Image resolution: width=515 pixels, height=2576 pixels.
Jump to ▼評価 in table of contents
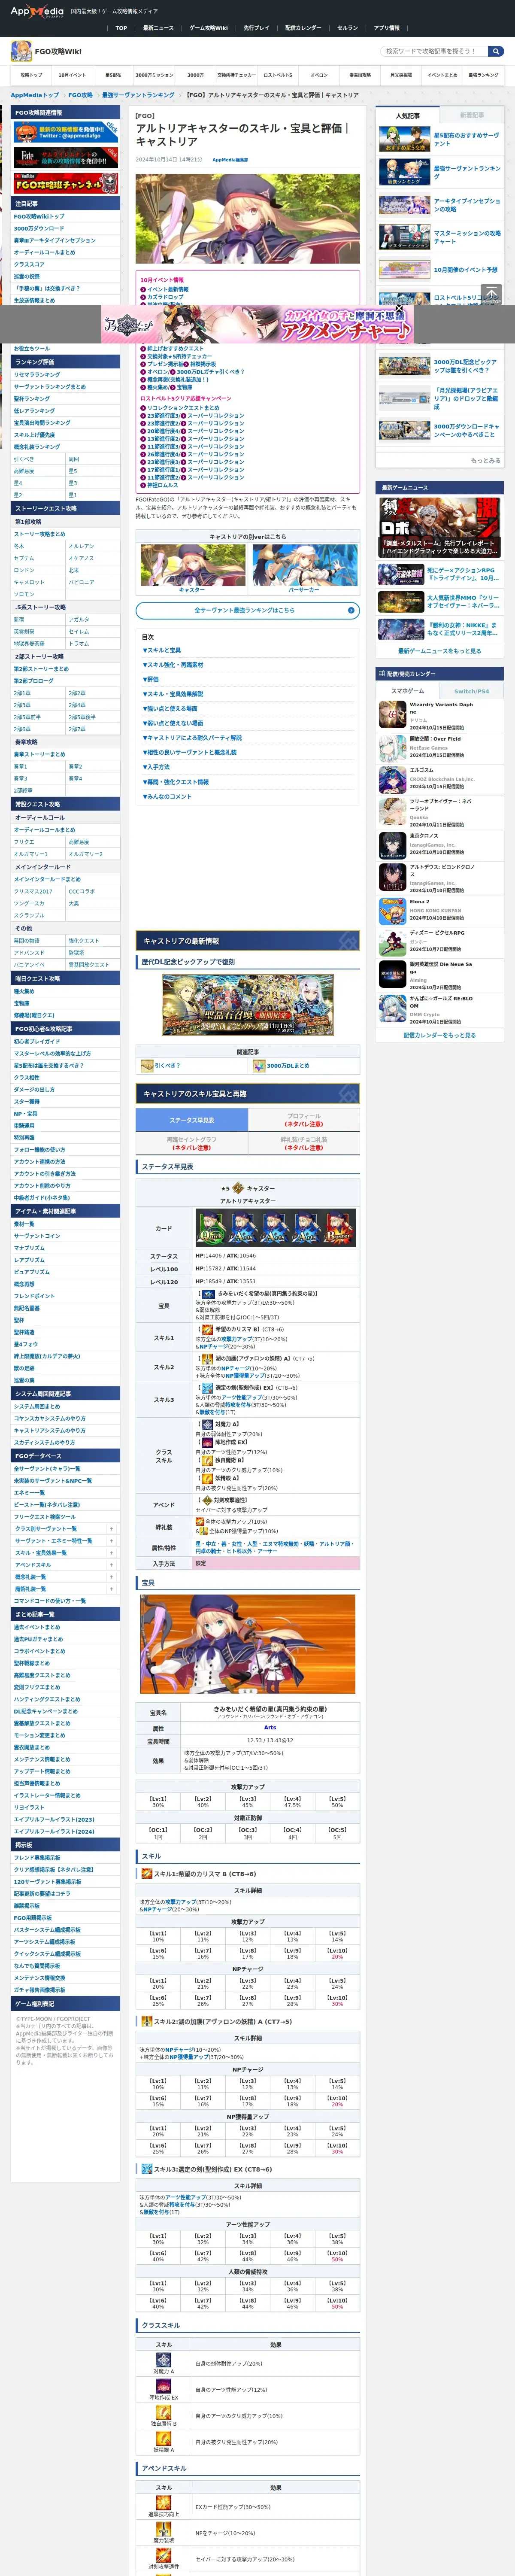150,679
